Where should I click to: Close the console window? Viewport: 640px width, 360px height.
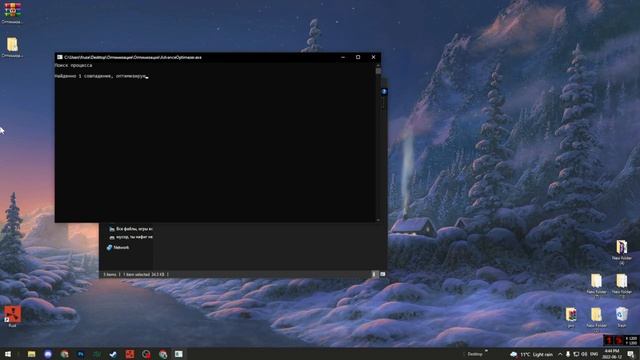pyautogui.click(x=373, y=57)
